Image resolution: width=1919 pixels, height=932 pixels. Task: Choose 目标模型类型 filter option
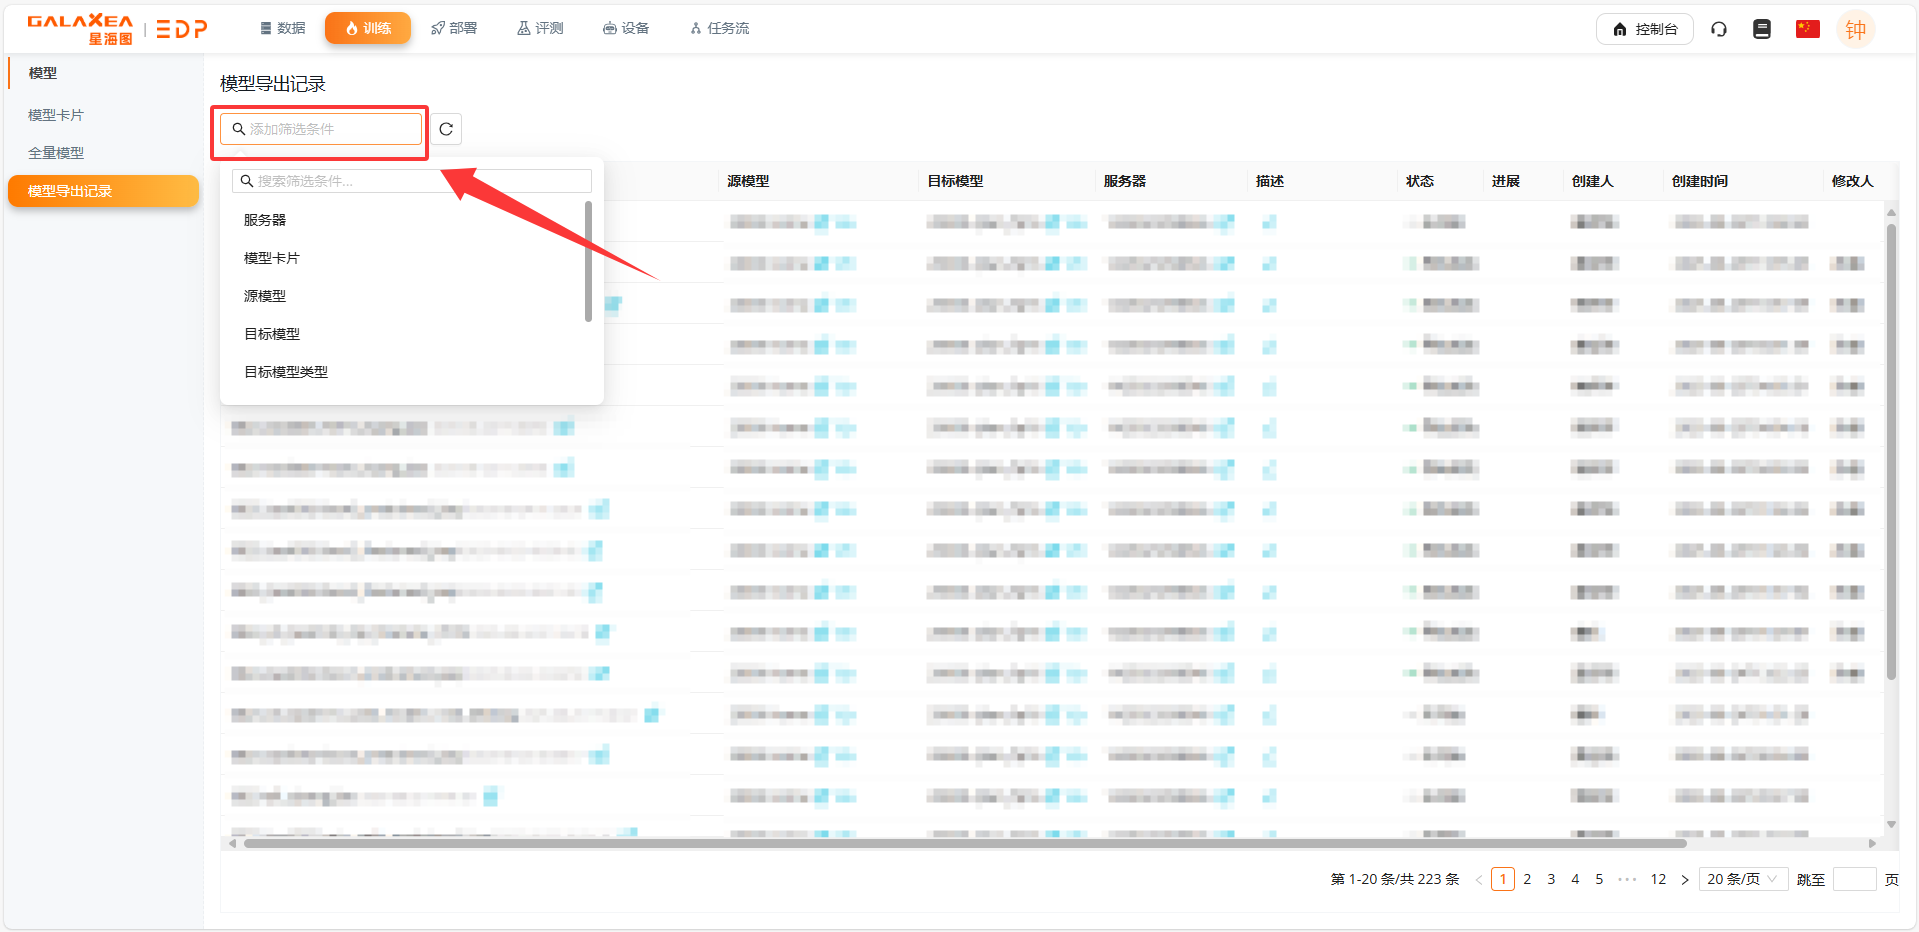[x=286, y=372]
